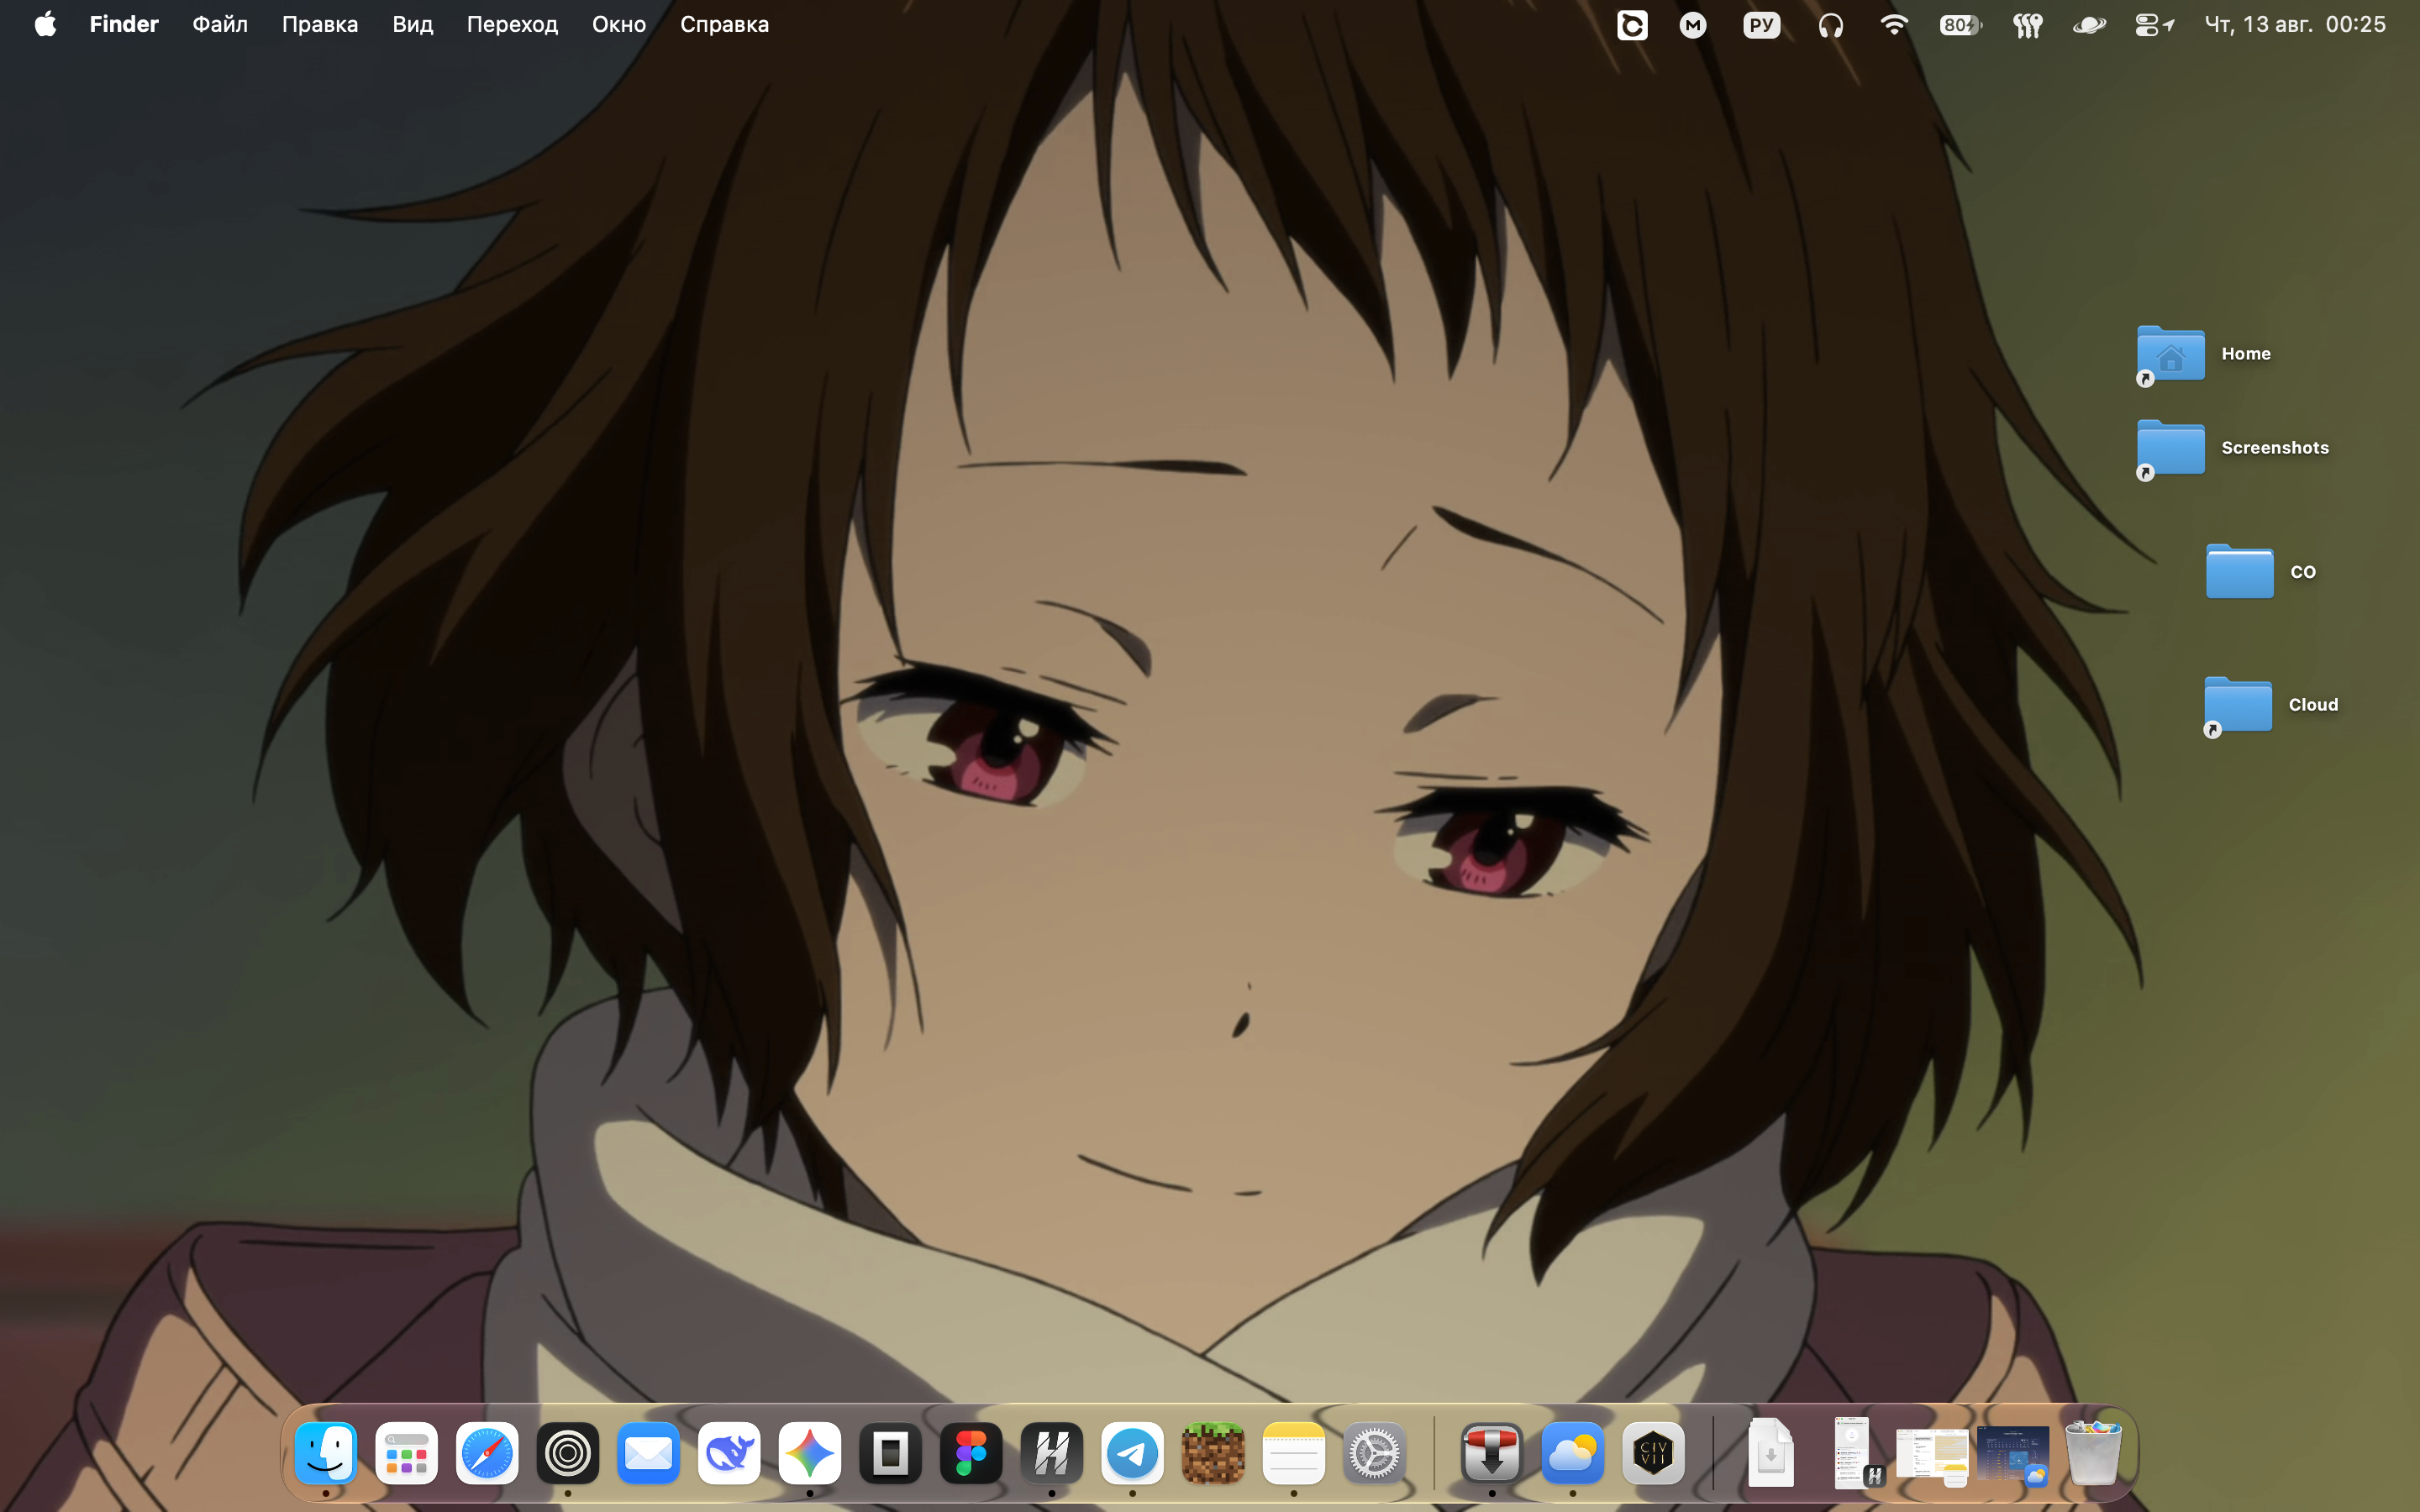Screen dimensions: 2420x1512
Task: Open System Settings gear in Dock
Action: click(x=1374, y=1453)
